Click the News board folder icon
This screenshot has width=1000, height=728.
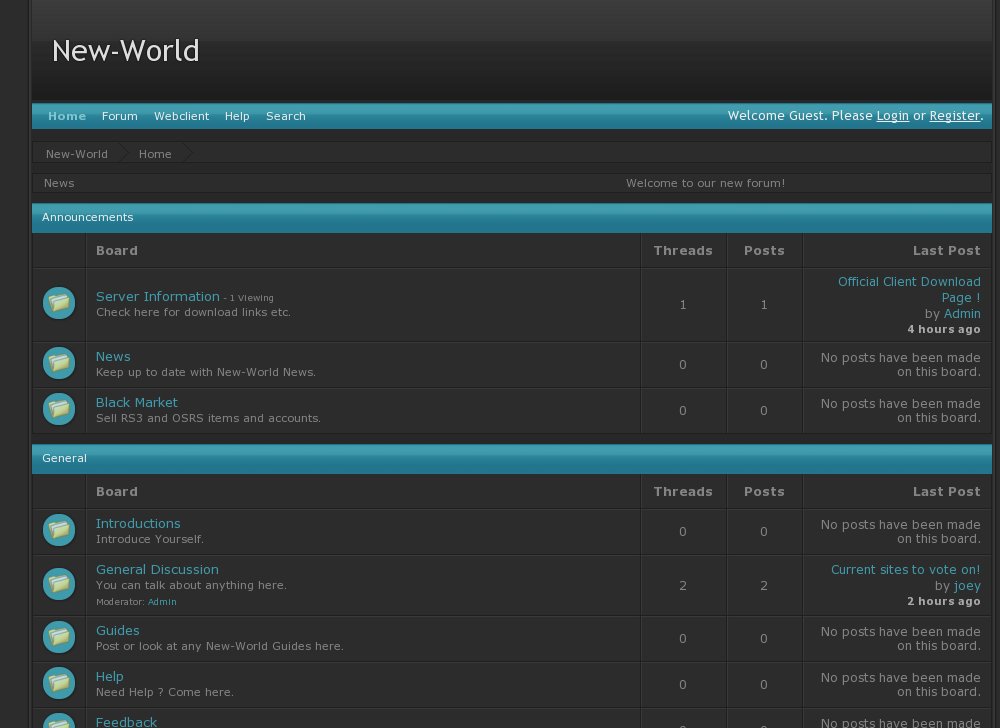[x=58, y=362]
